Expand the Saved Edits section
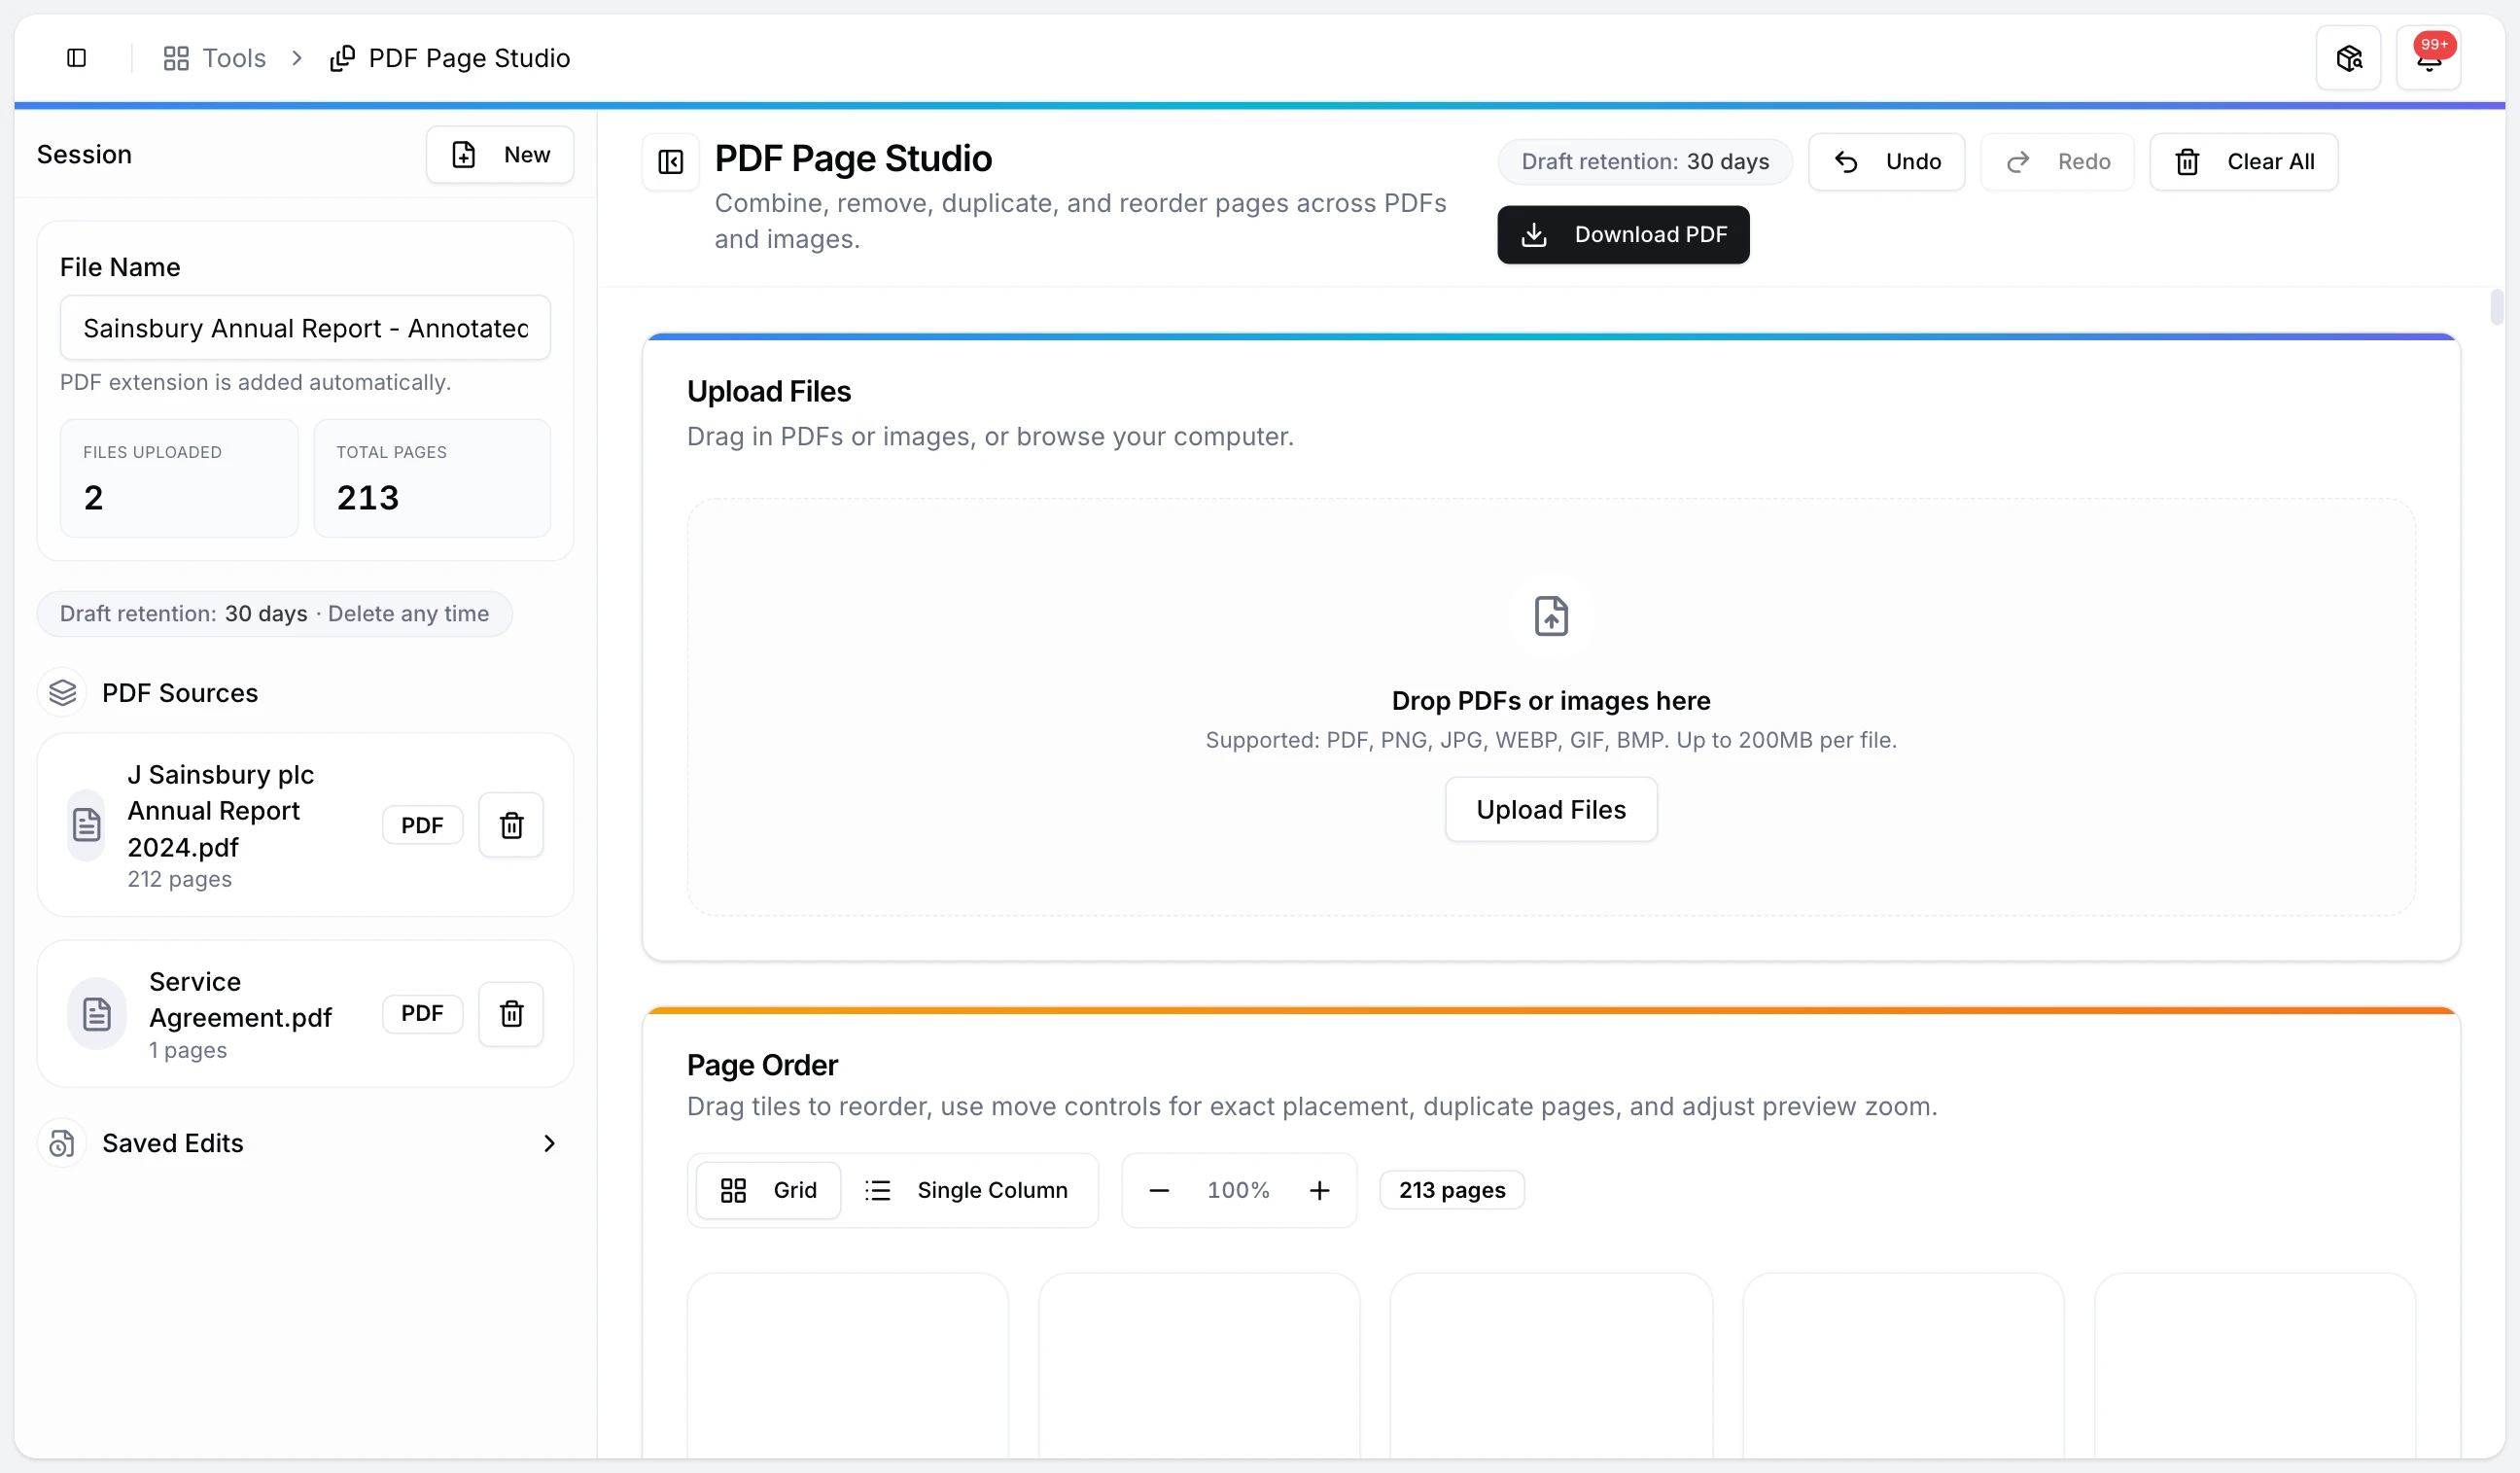 tap(305, 1143)
